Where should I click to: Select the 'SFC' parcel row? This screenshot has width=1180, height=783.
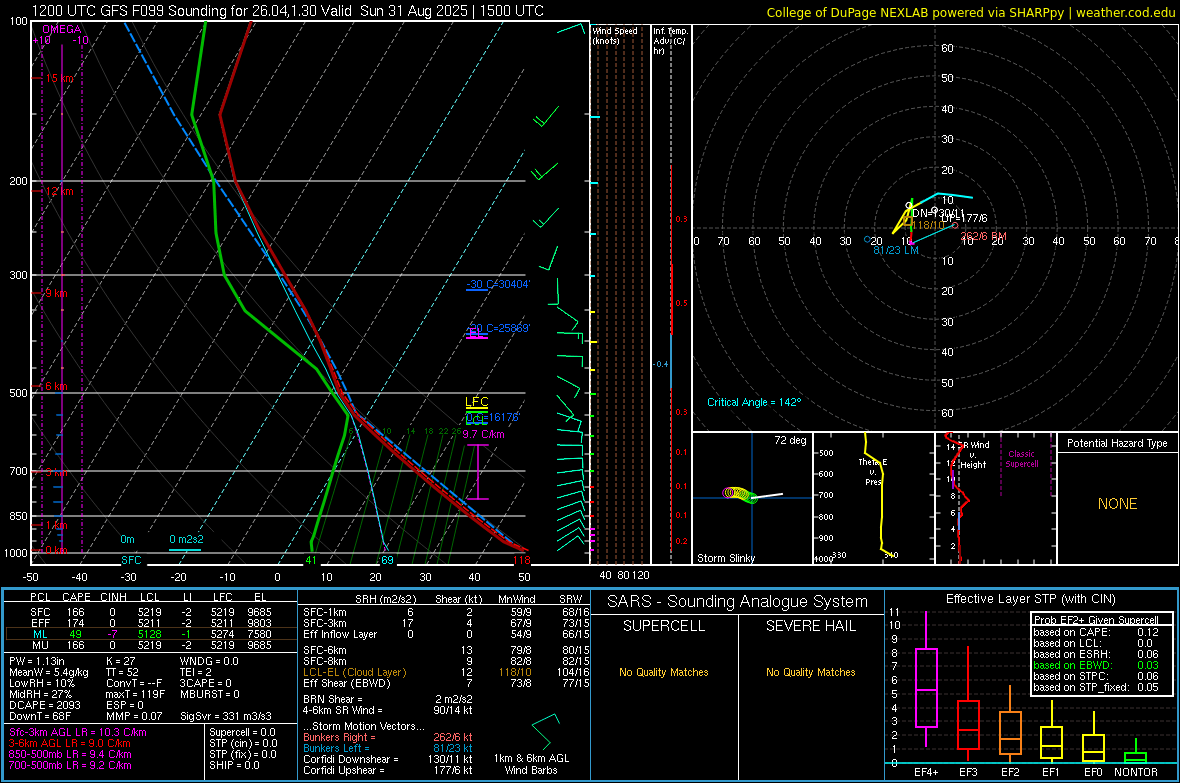tap(151, 612)
